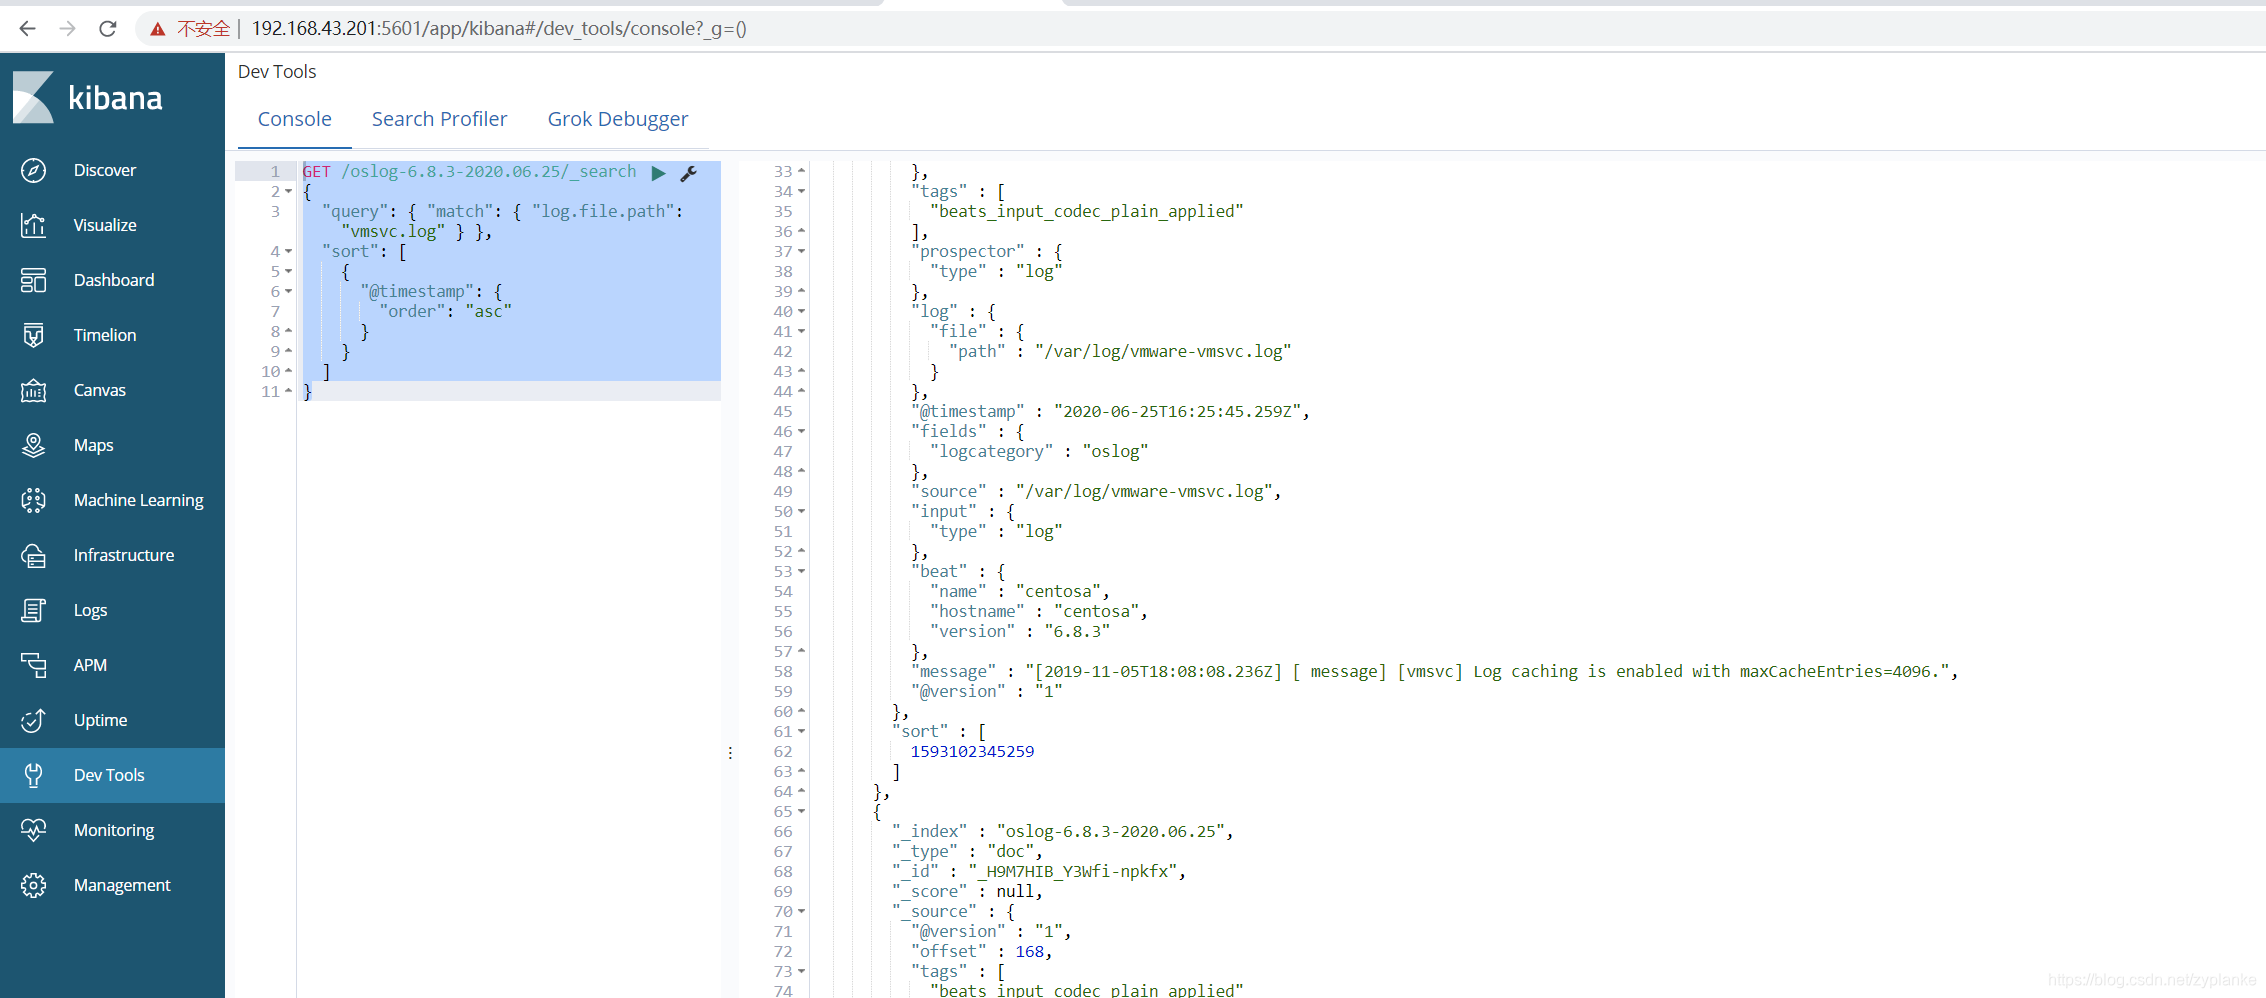Collapse sort fold at output line 61

pos(801,731)
